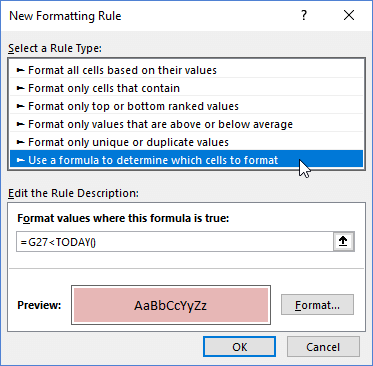Open the dialog help question mark
This screenshot has width=373, height=366.
304,16
